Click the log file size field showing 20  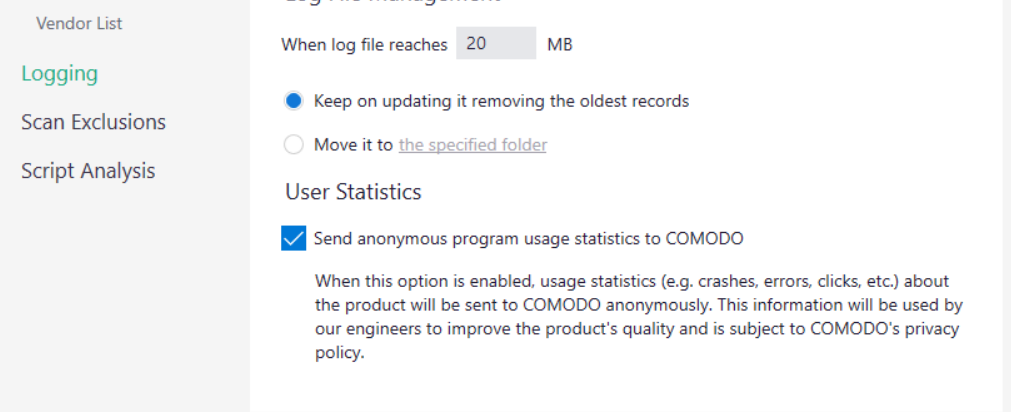[495, 44]
